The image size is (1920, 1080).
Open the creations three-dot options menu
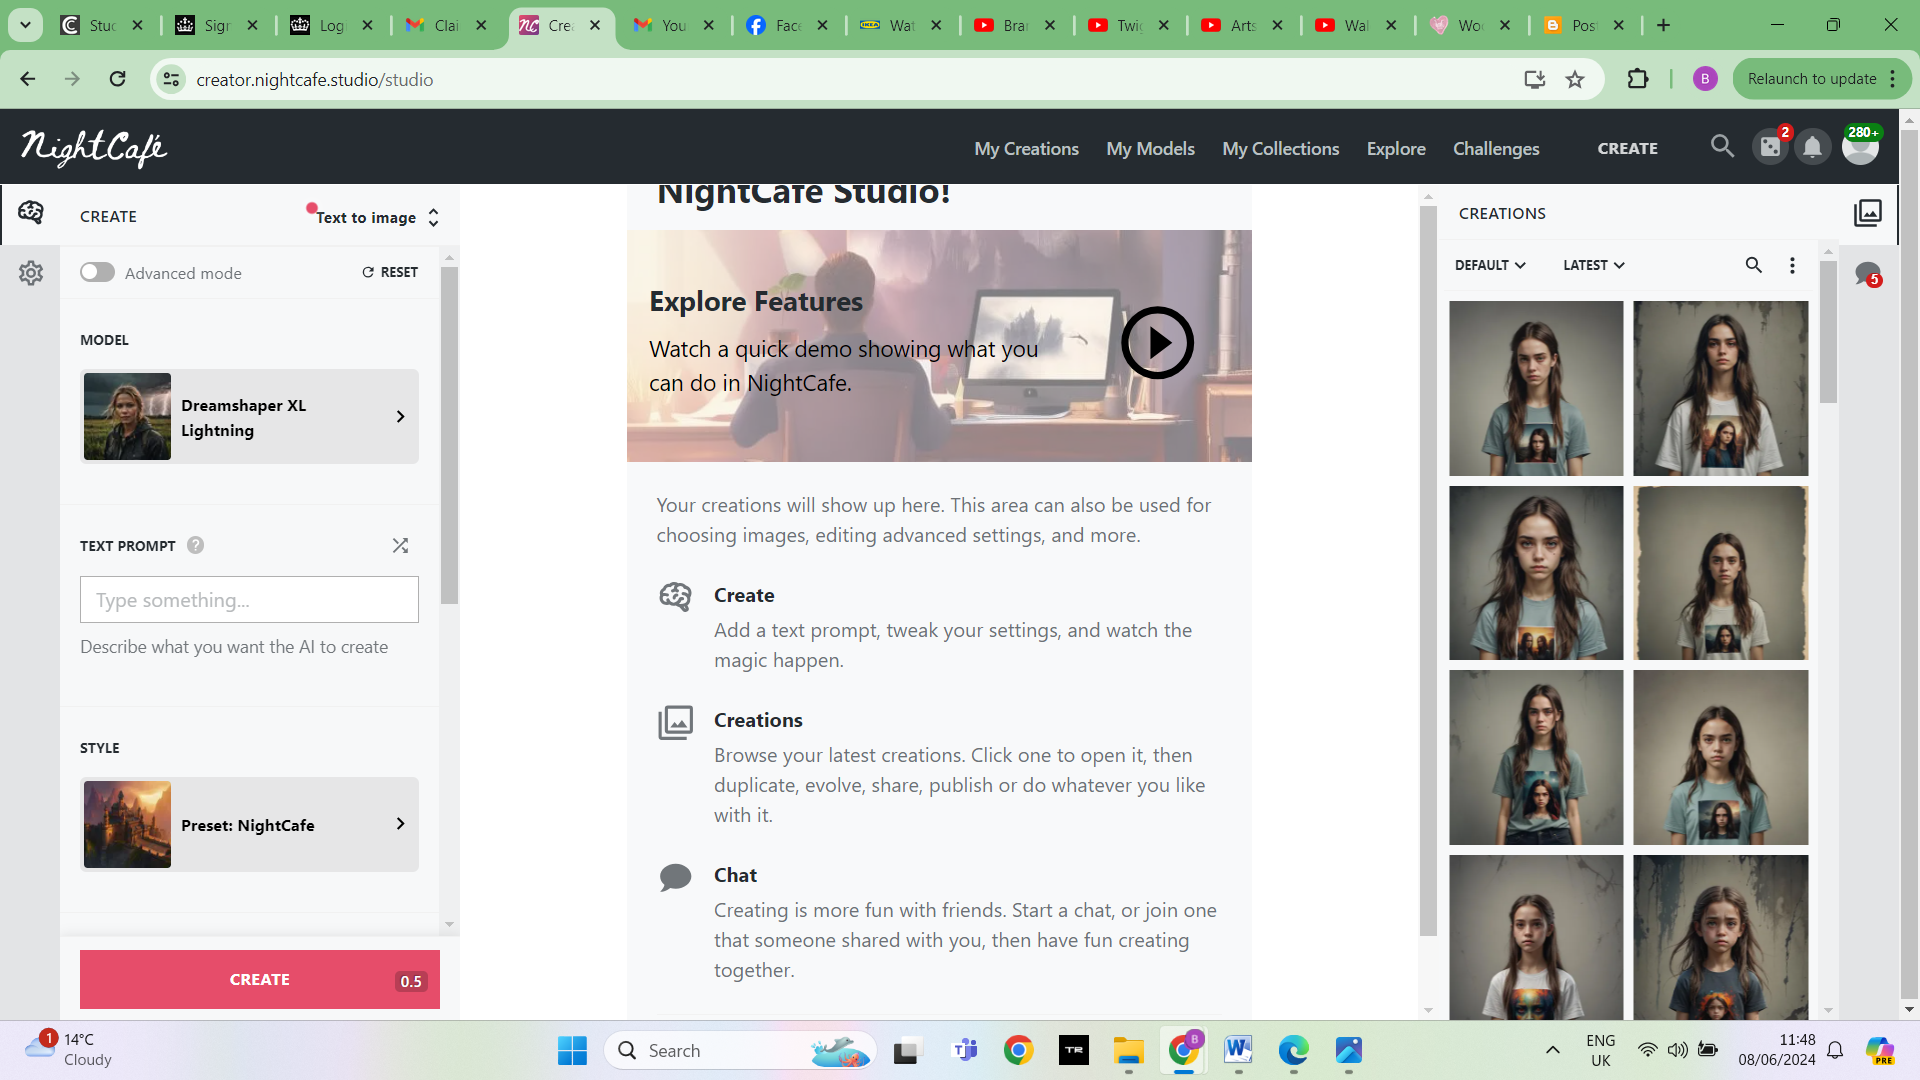(x=1792, y=265)
